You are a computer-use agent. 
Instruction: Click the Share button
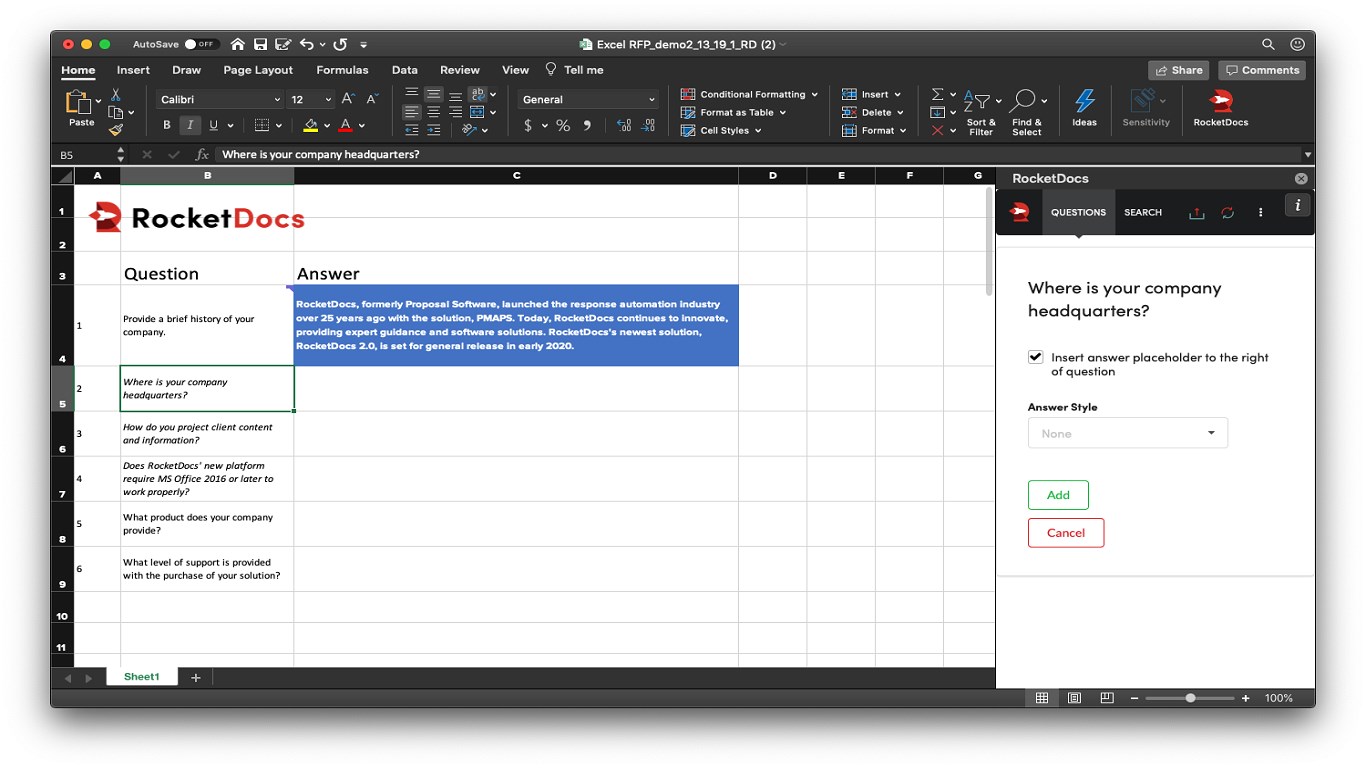[x=1178, y=70]
